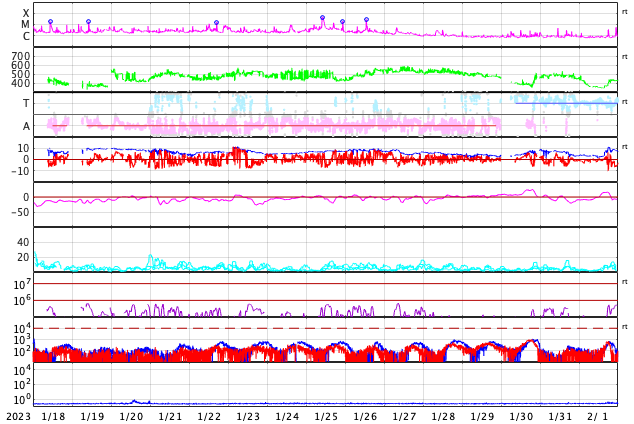Click the flare marker midway through 1/25
This screenshot has width=634, height=424.
click(x=342, y=21)
